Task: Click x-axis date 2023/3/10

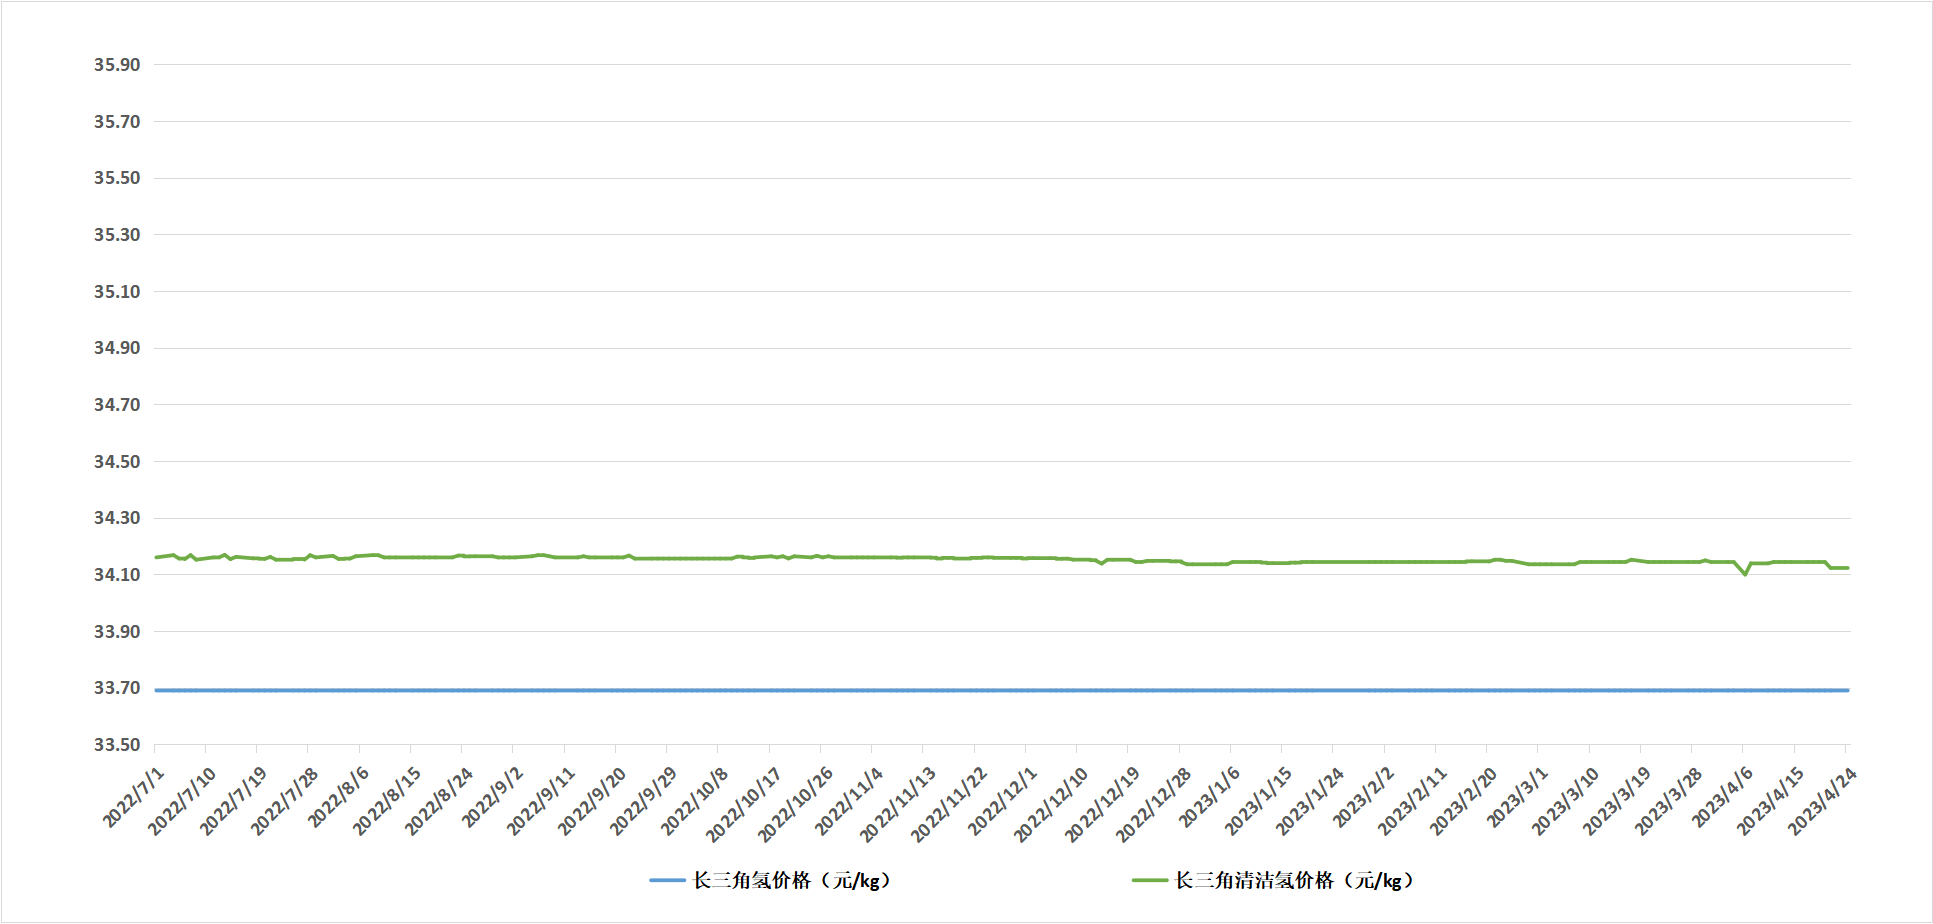Action: (1565, 802)
